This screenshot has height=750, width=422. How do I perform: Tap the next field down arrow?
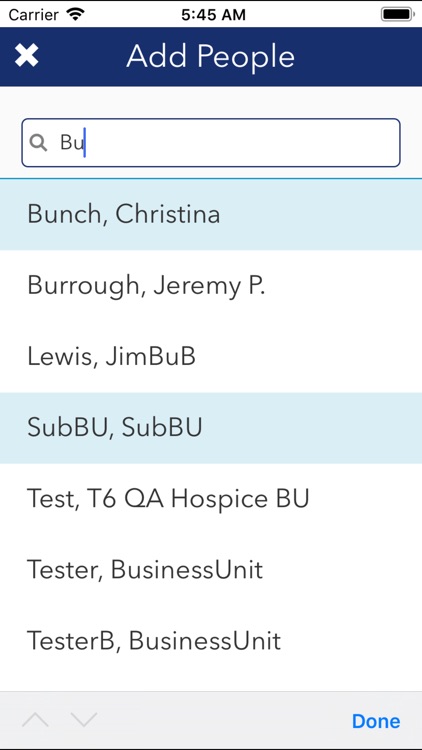(84, 719)
